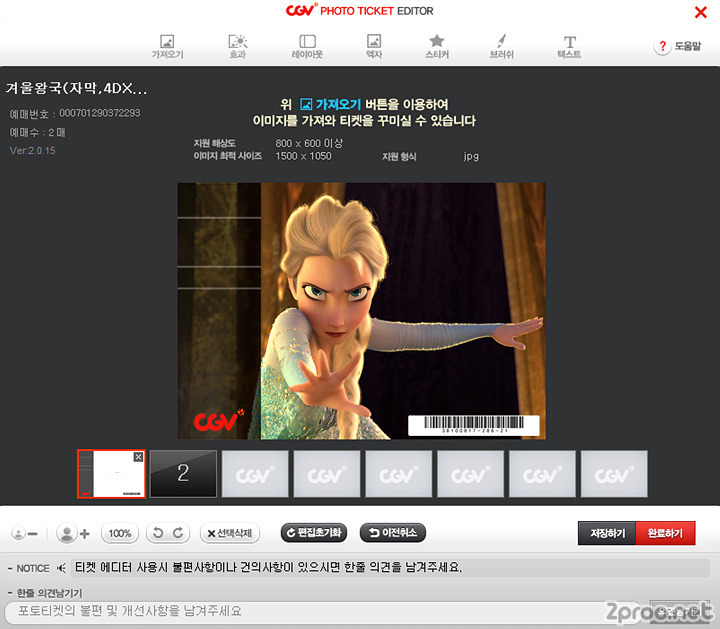The image size is (720, 629).
Task: Select the 텍스트 text tool
Action: pos(569,46)
